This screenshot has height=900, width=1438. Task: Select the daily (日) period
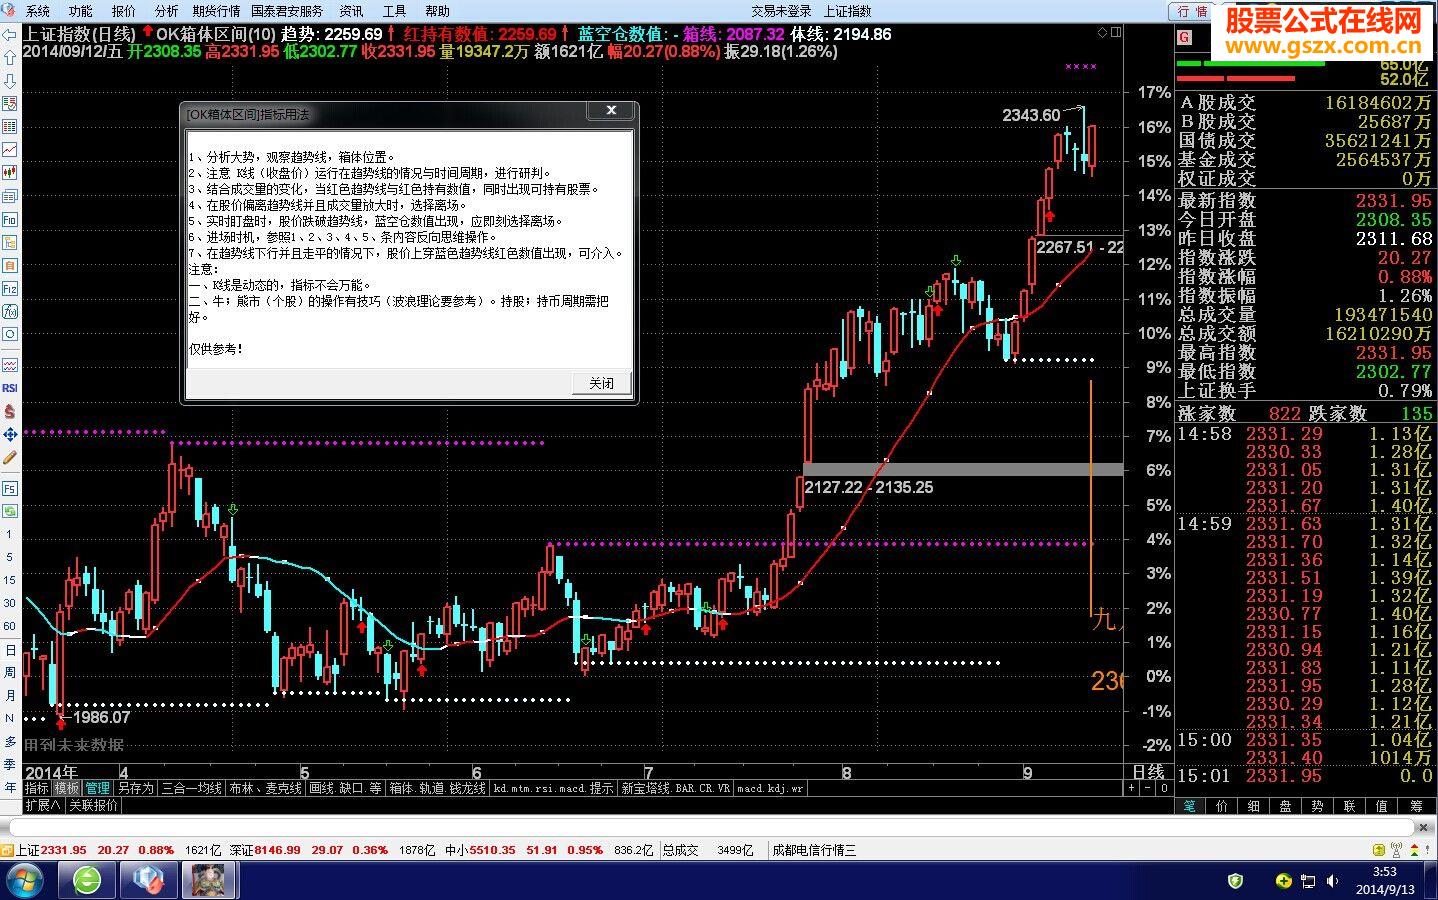click(x=9, y=650)
